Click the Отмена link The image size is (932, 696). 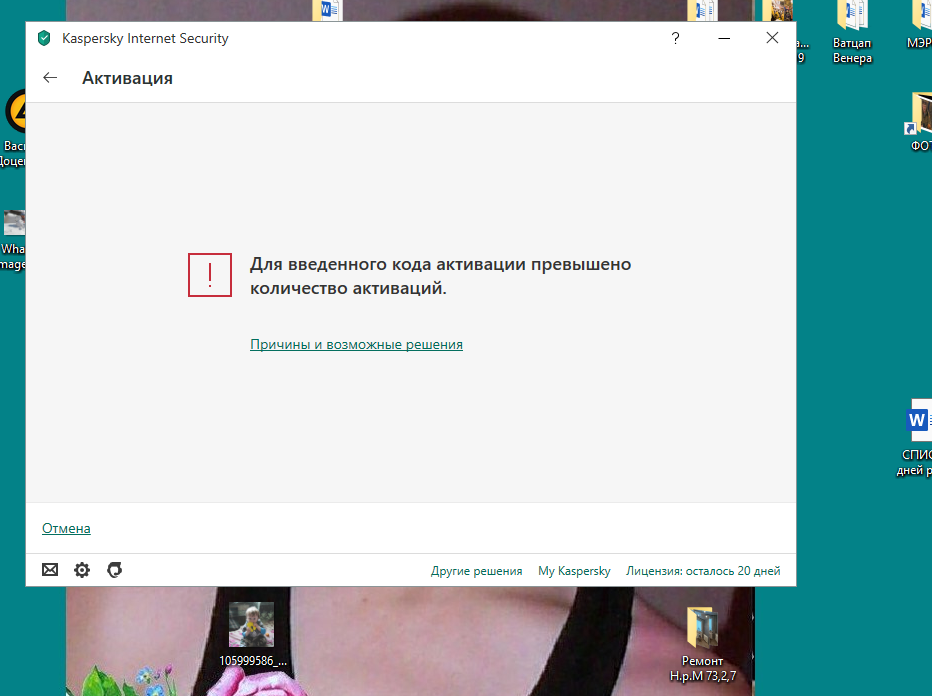[x=66, y=528]
